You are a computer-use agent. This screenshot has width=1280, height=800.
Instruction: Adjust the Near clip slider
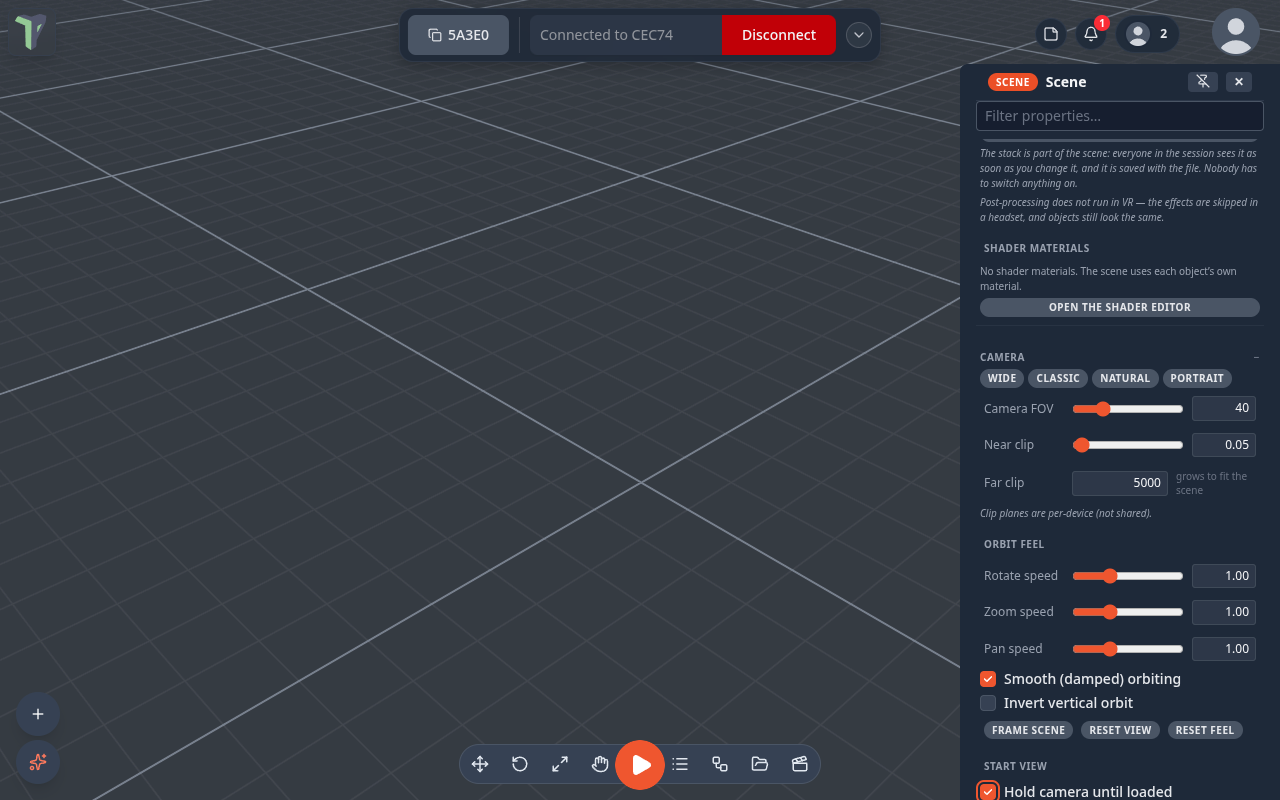click(x=1128, y=445)
